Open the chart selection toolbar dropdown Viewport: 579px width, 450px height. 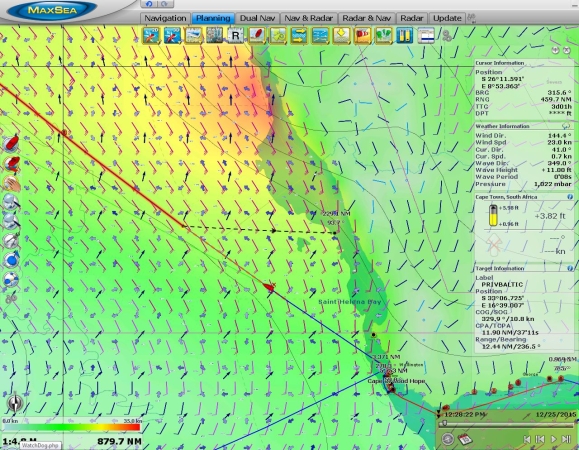pos(193,36)
